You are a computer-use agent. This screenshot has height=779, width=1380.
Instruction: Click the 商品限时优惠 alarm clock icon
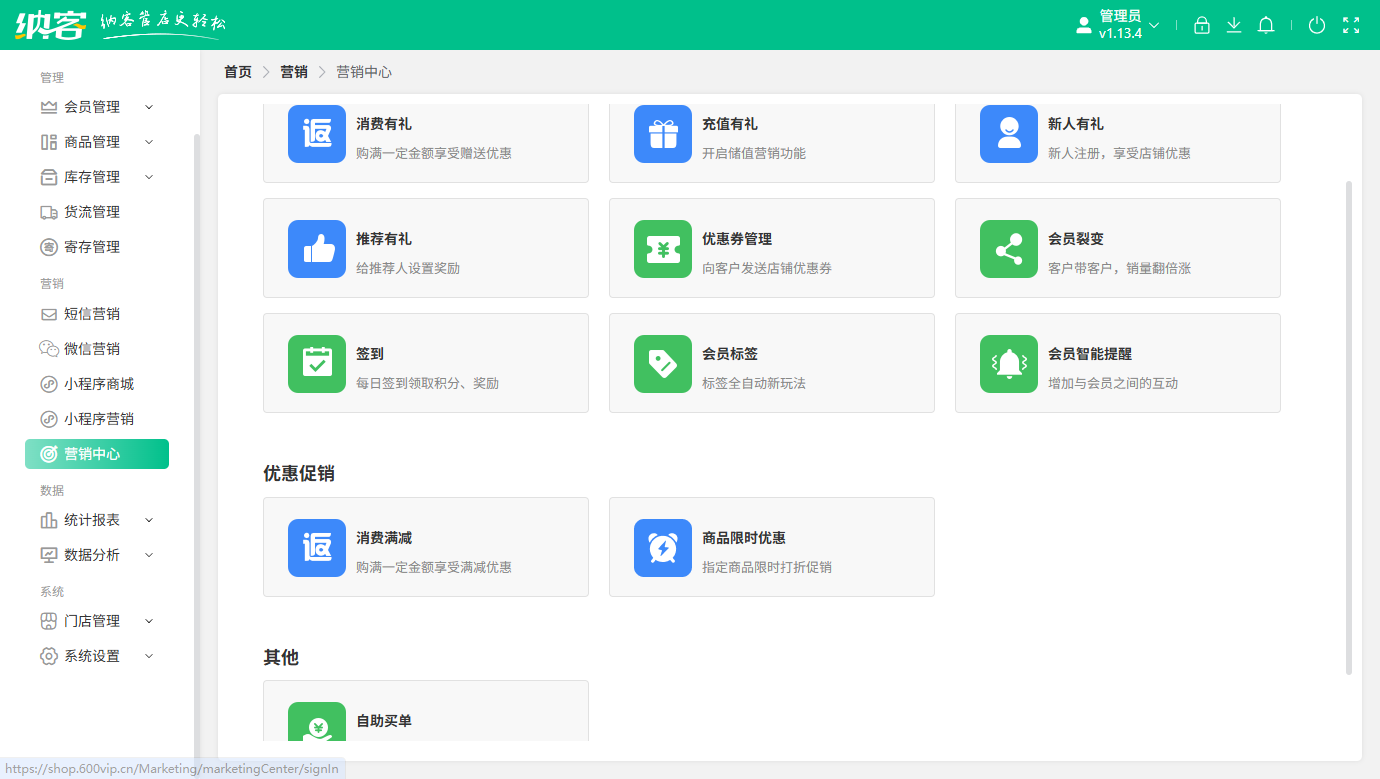(x=663, y=548)
